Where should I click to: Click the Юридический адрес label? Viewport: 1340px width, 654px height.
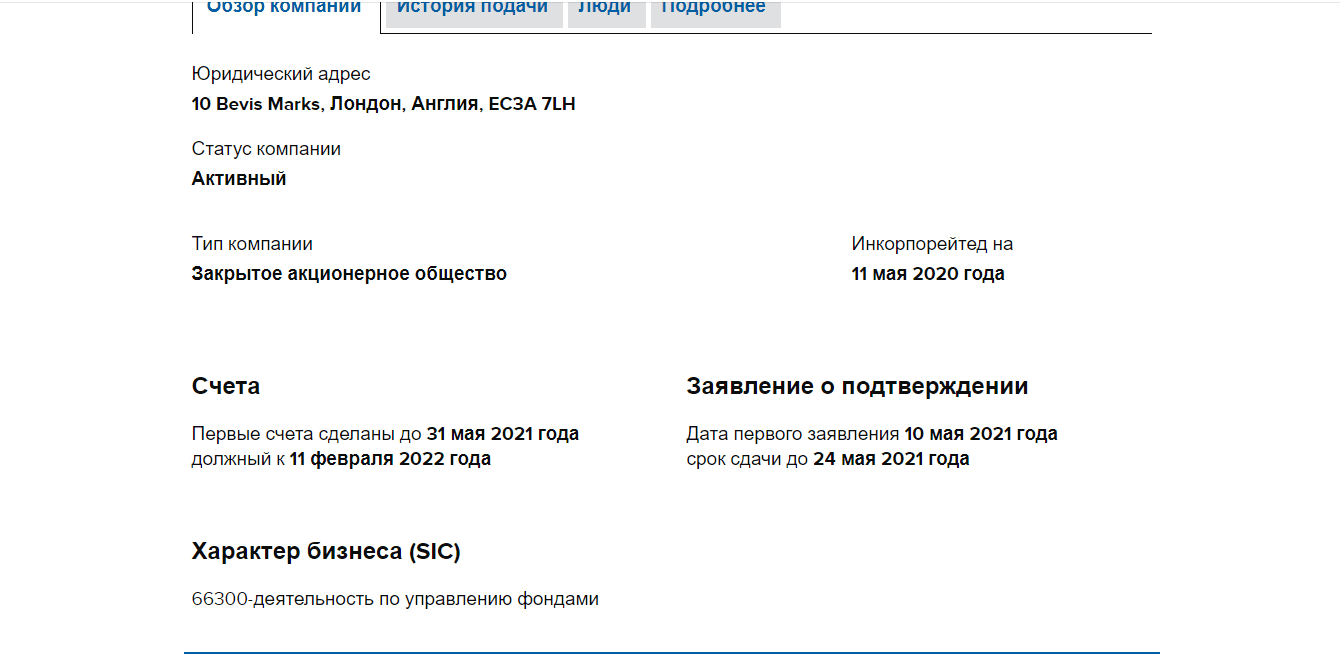(x=281, y=73)
